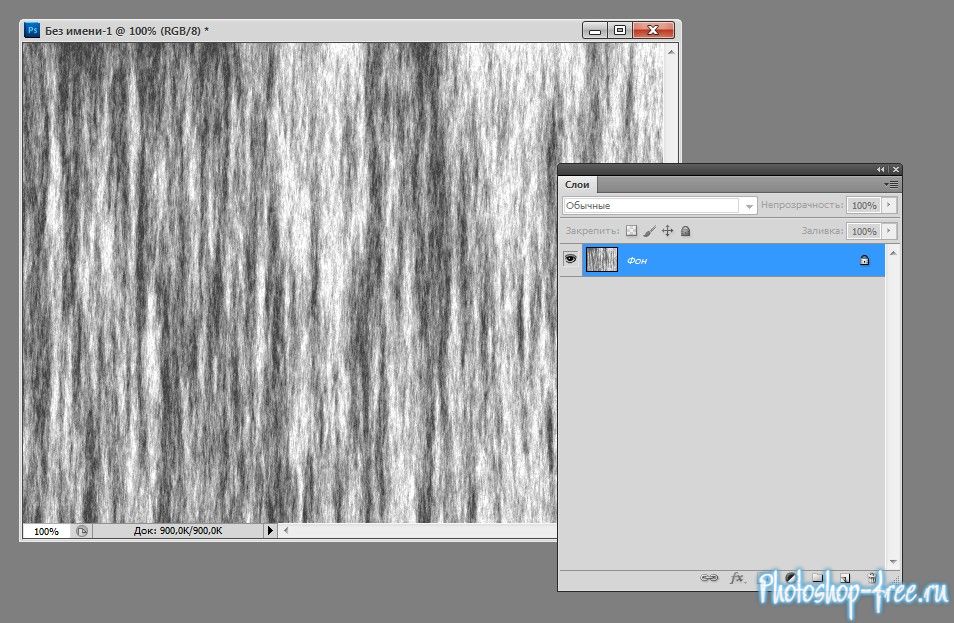Create a new layer group folder

tap(817, 578)
